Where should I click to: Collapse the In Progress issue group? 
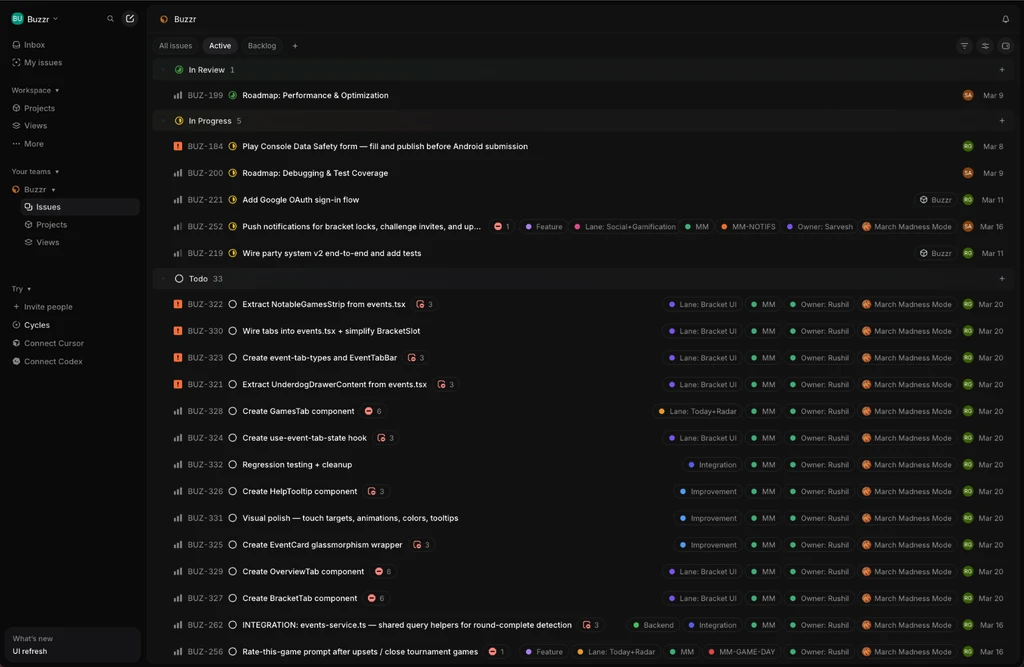[163, 121]
